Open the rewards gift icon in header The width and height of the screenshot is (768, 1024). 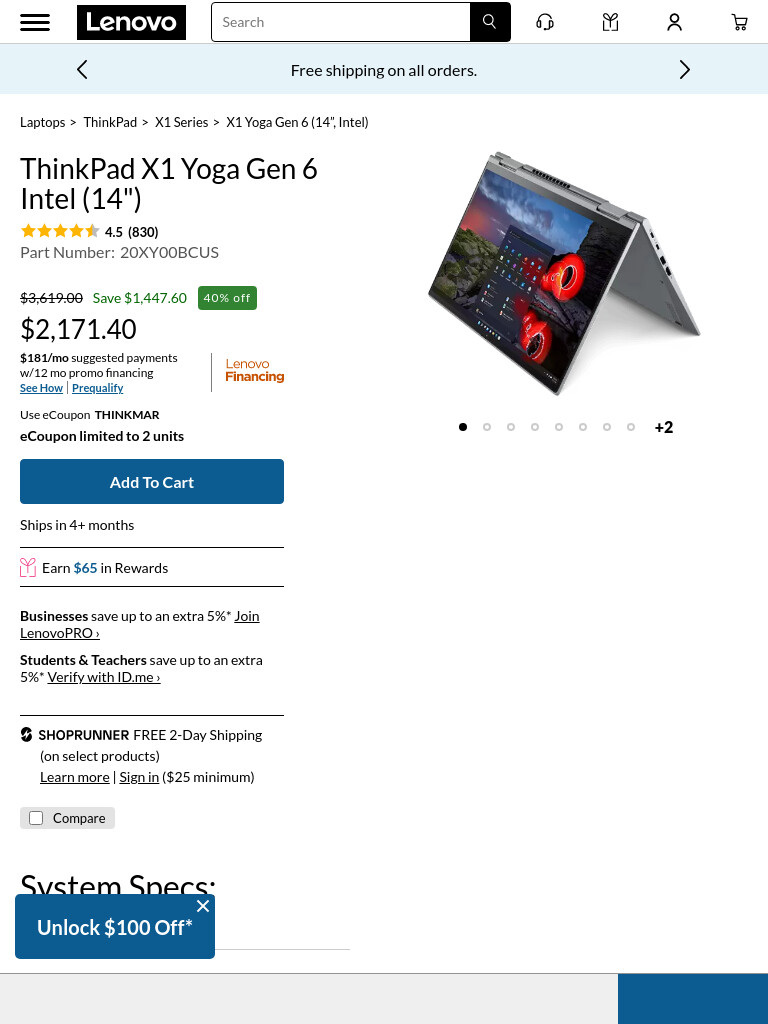(x=610, y=22)
